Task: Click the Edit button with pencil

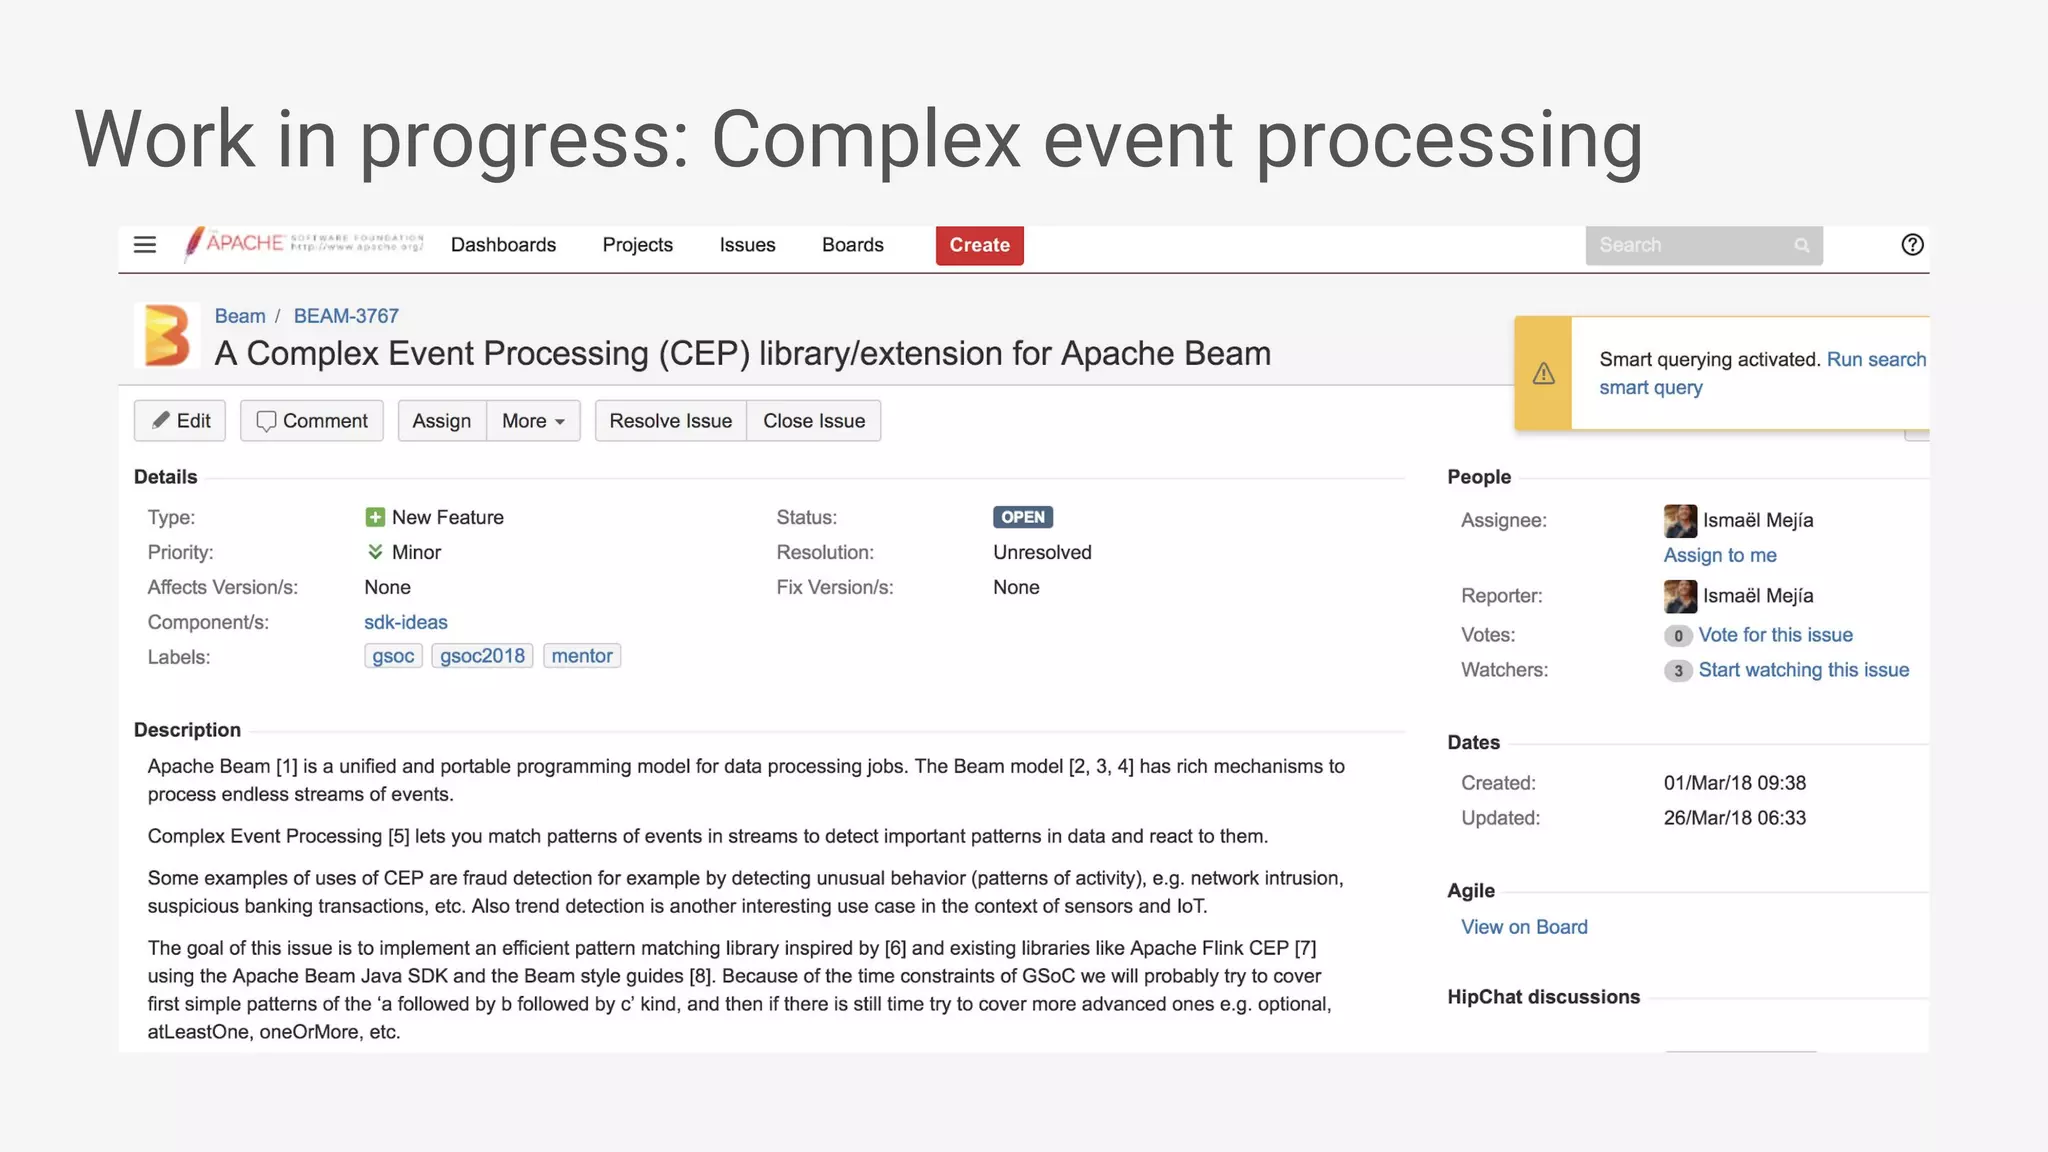Action: point(180,421)
